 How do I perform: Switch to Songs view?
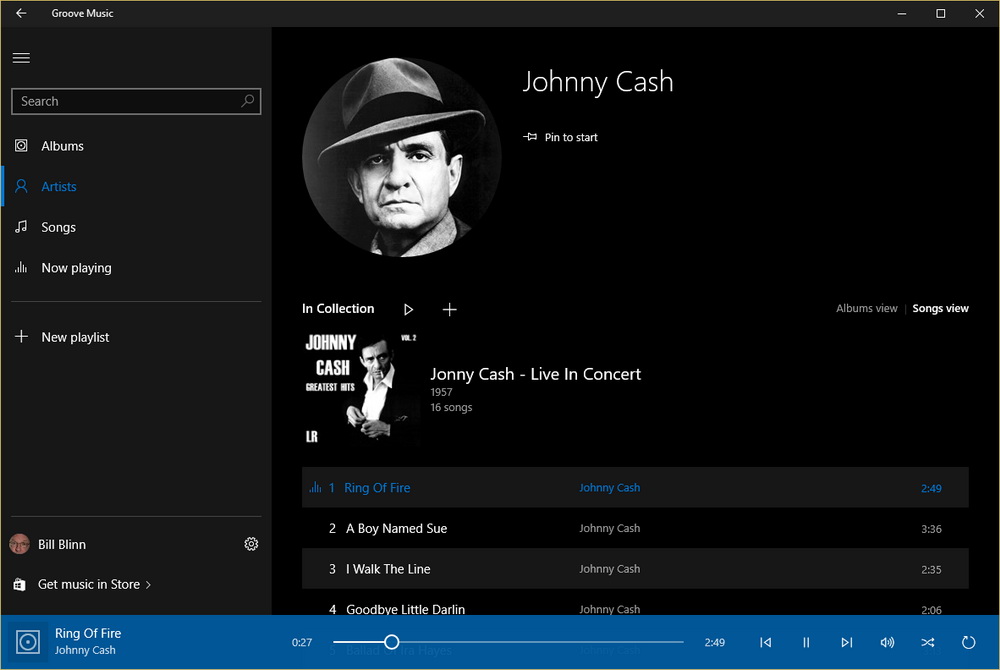click(940, 309)
